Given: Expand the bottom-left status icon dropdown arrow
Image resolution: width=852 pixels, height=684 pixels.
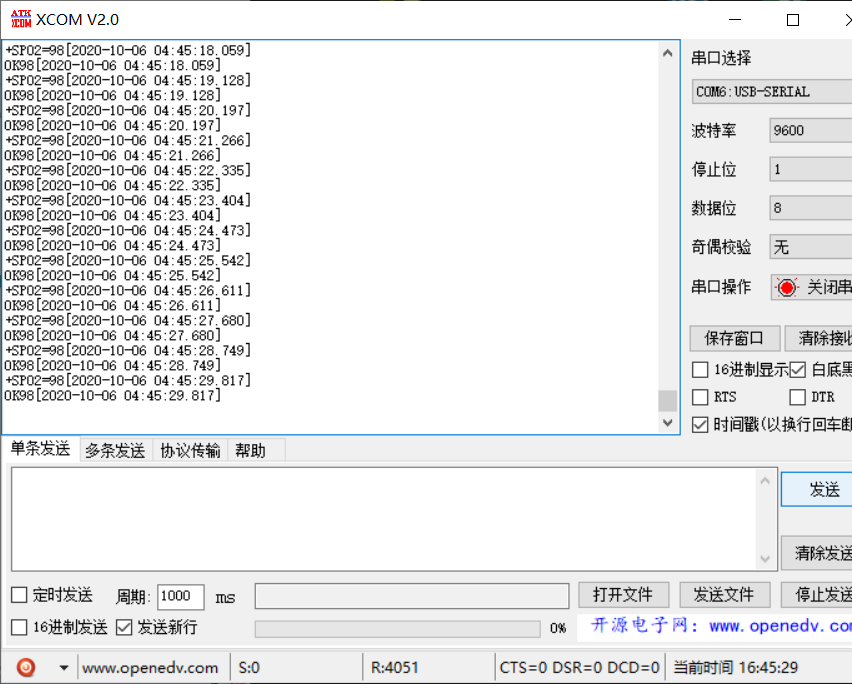Looking at the screenshot, I should [64, 667].
